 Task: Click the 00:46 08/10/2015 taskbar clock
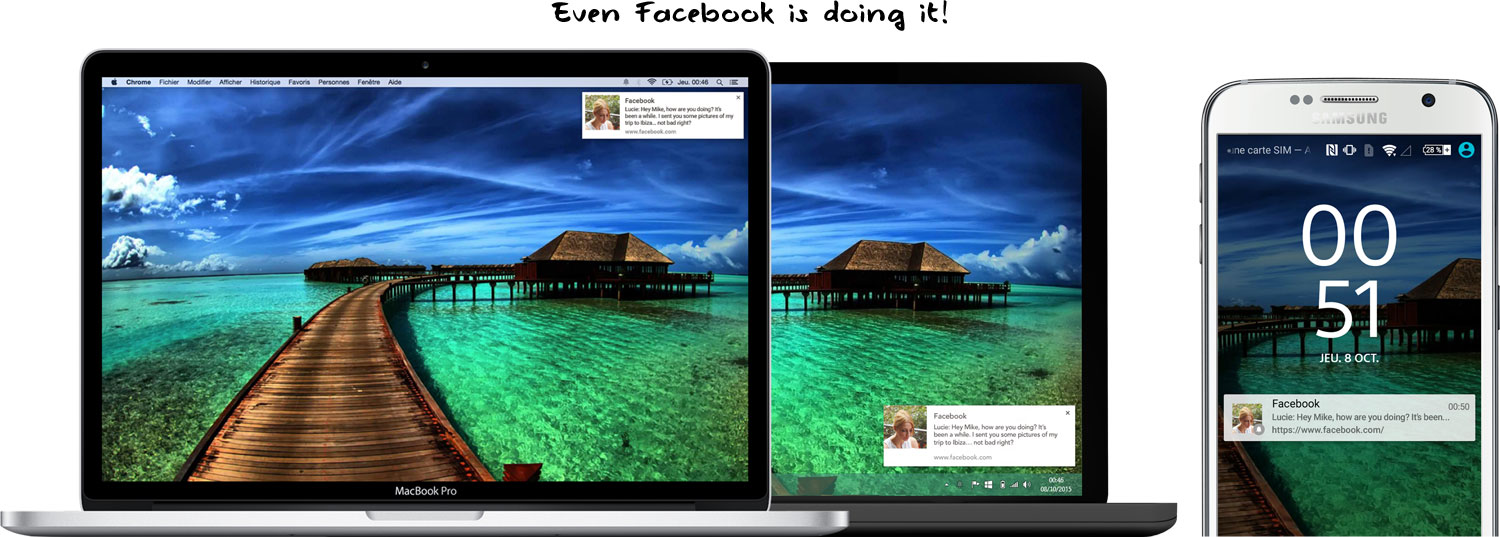[x=1056, y=485]
